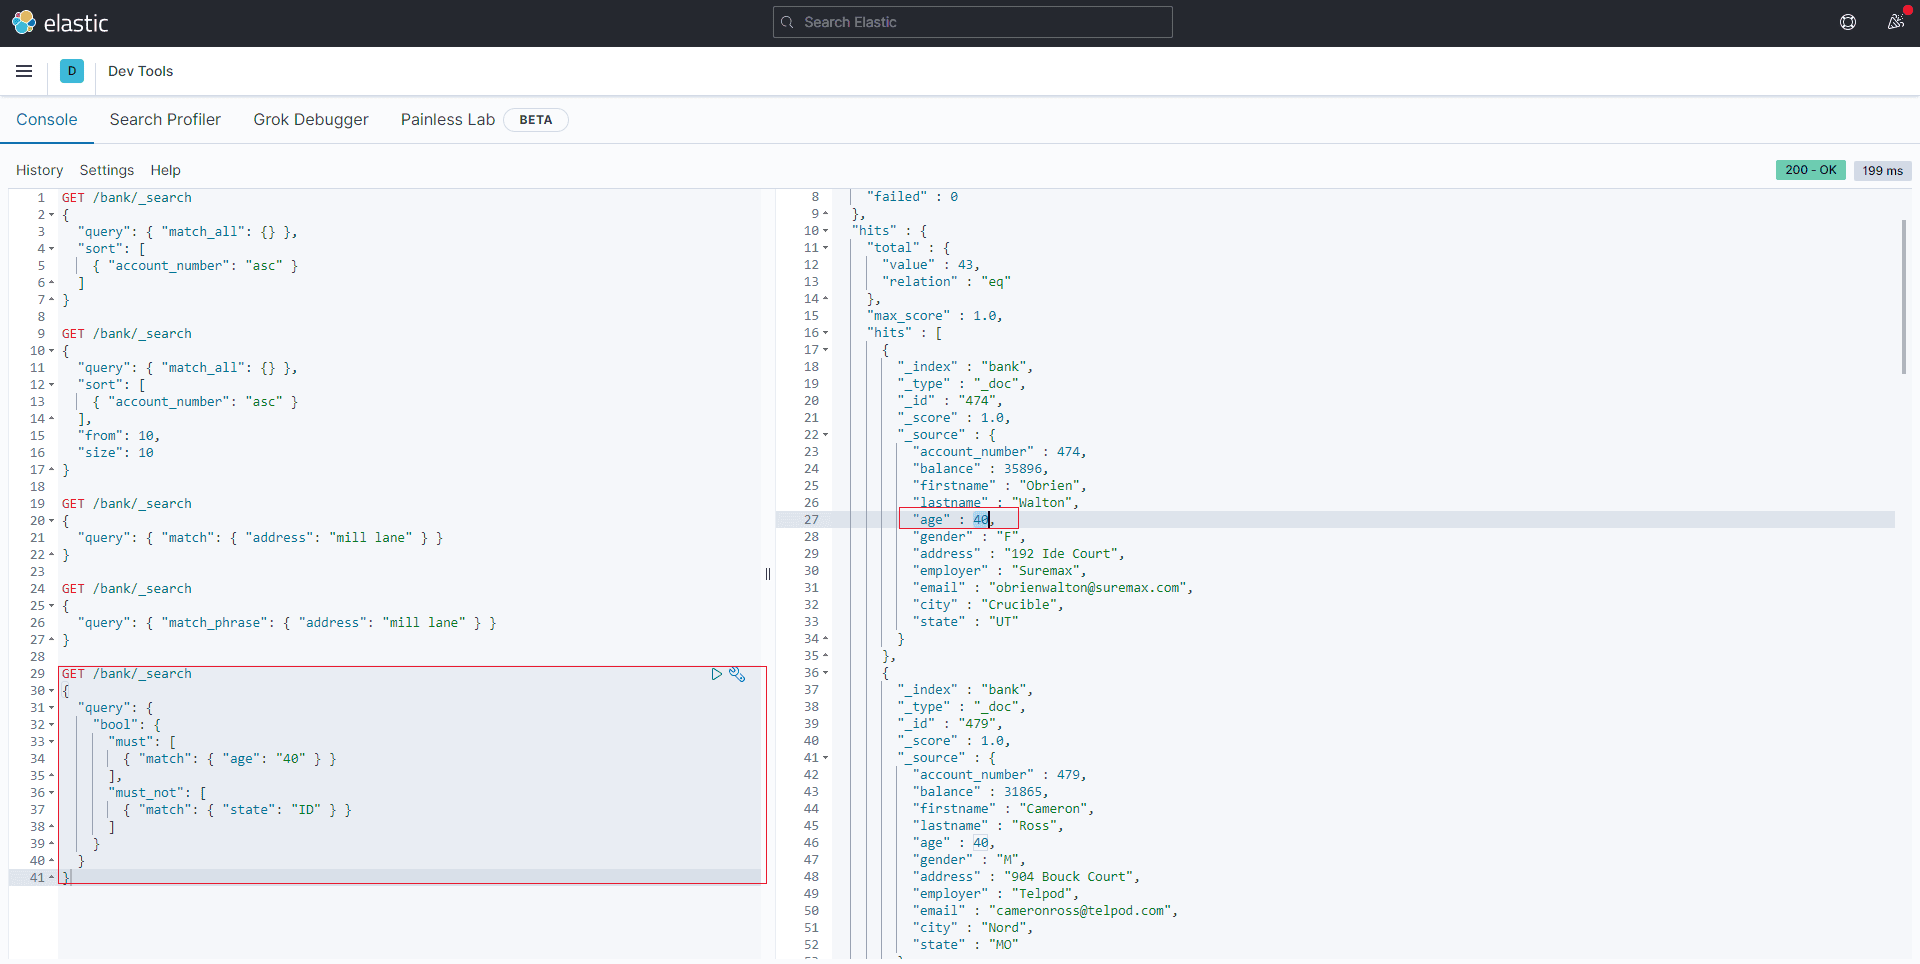The width and height of the screenshot is (1920, 964).
Task: Open console Settings
Action: 106,170
